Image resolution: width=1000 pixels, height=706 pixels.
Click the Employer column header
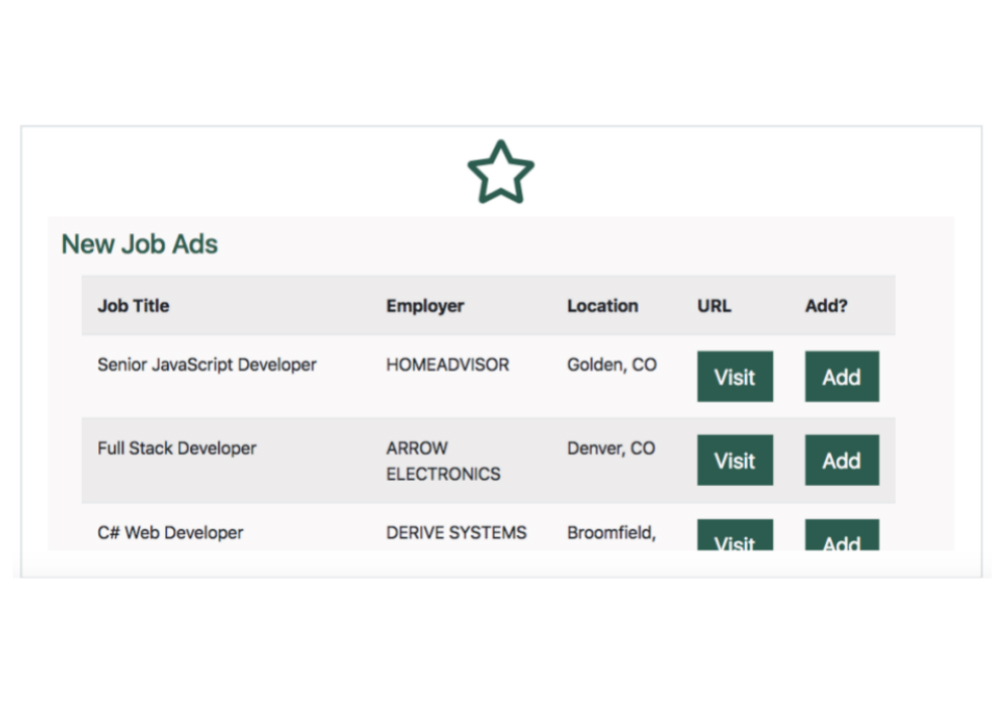coord(425,306)
